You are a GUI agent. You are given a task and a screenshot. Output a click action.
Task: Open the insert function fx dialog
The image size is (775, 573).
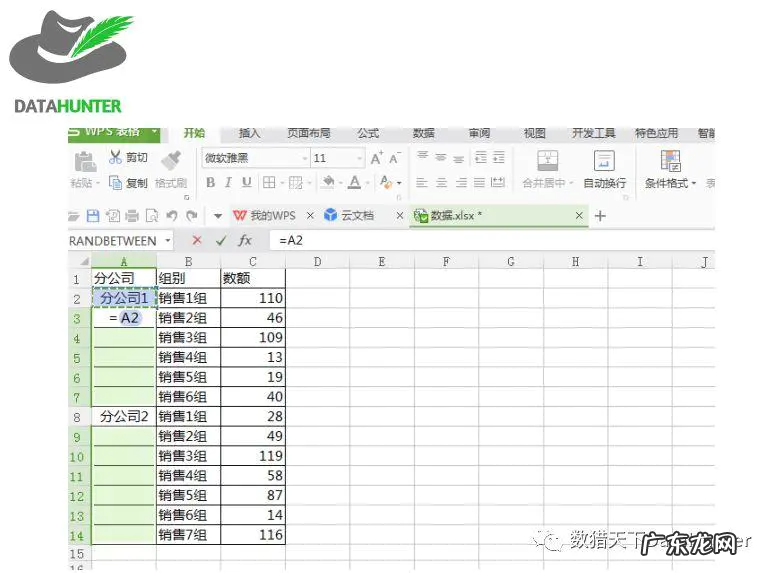[x=245, y=240]
